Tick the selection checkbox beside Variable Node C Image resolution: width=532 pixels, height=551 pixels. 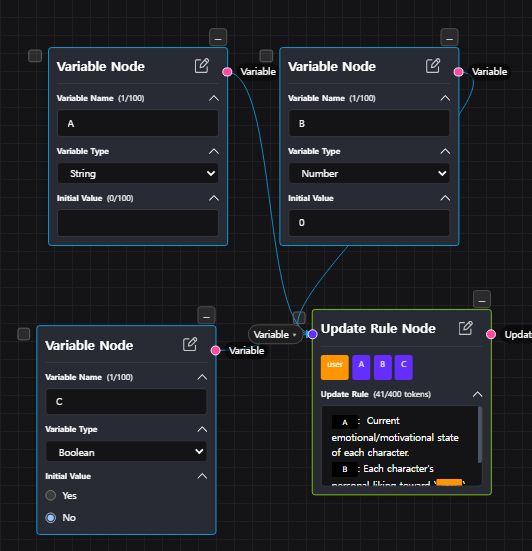pos(24,334)
